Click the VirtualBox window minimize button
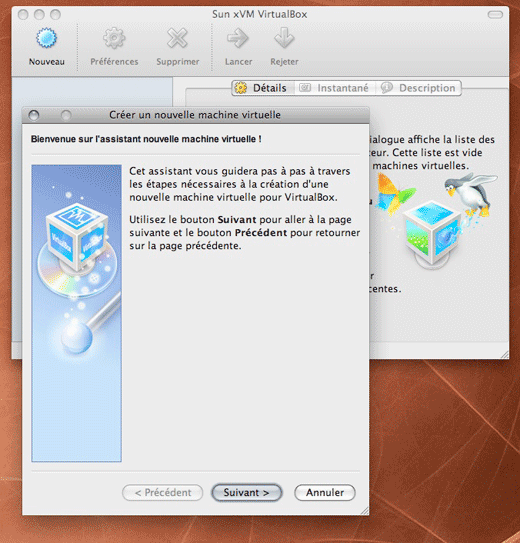Image resolution: width=520 pixels, height=543 pixels. (39, 15)
